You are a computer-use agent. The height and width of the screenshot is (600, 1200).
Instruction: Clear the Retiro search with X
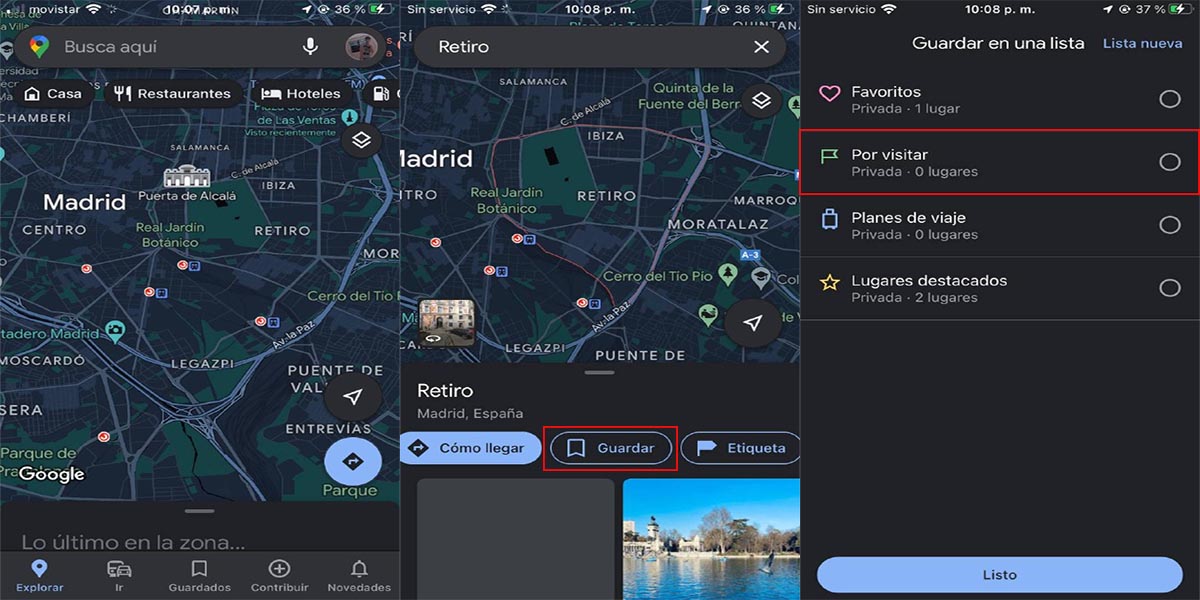tap(762, 47)
